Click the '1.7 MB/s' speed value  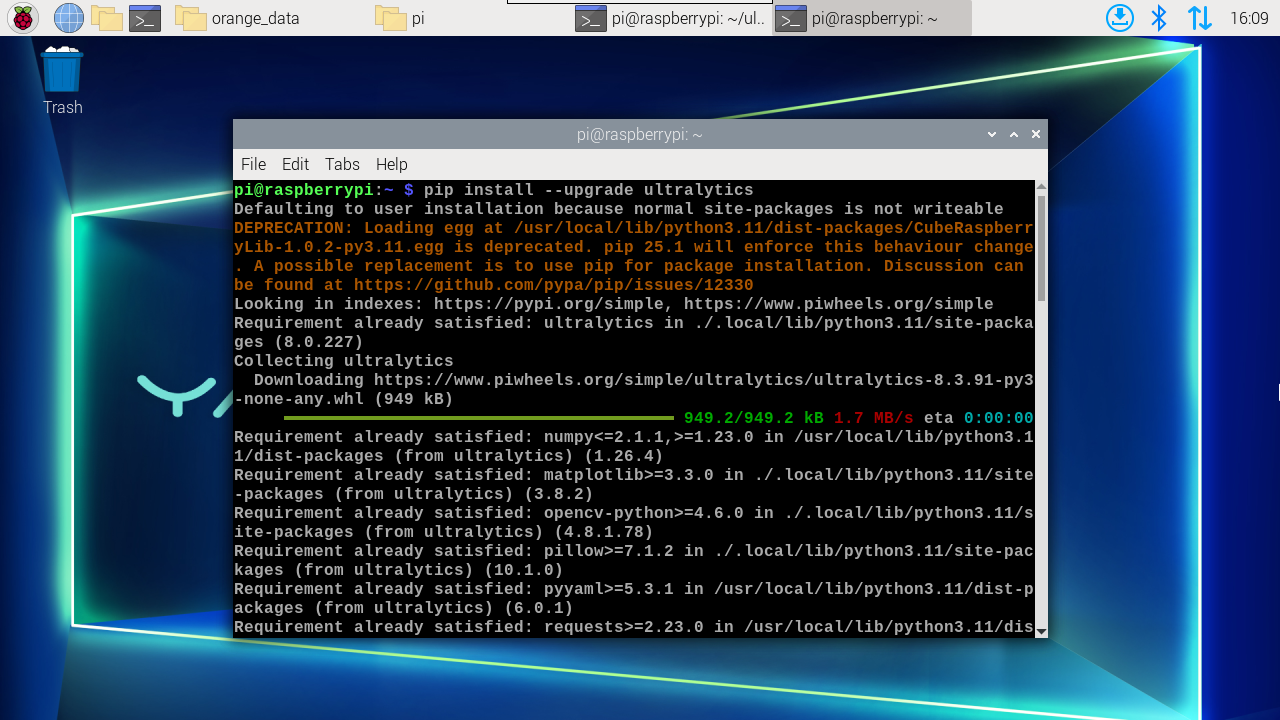coord(874,418)
